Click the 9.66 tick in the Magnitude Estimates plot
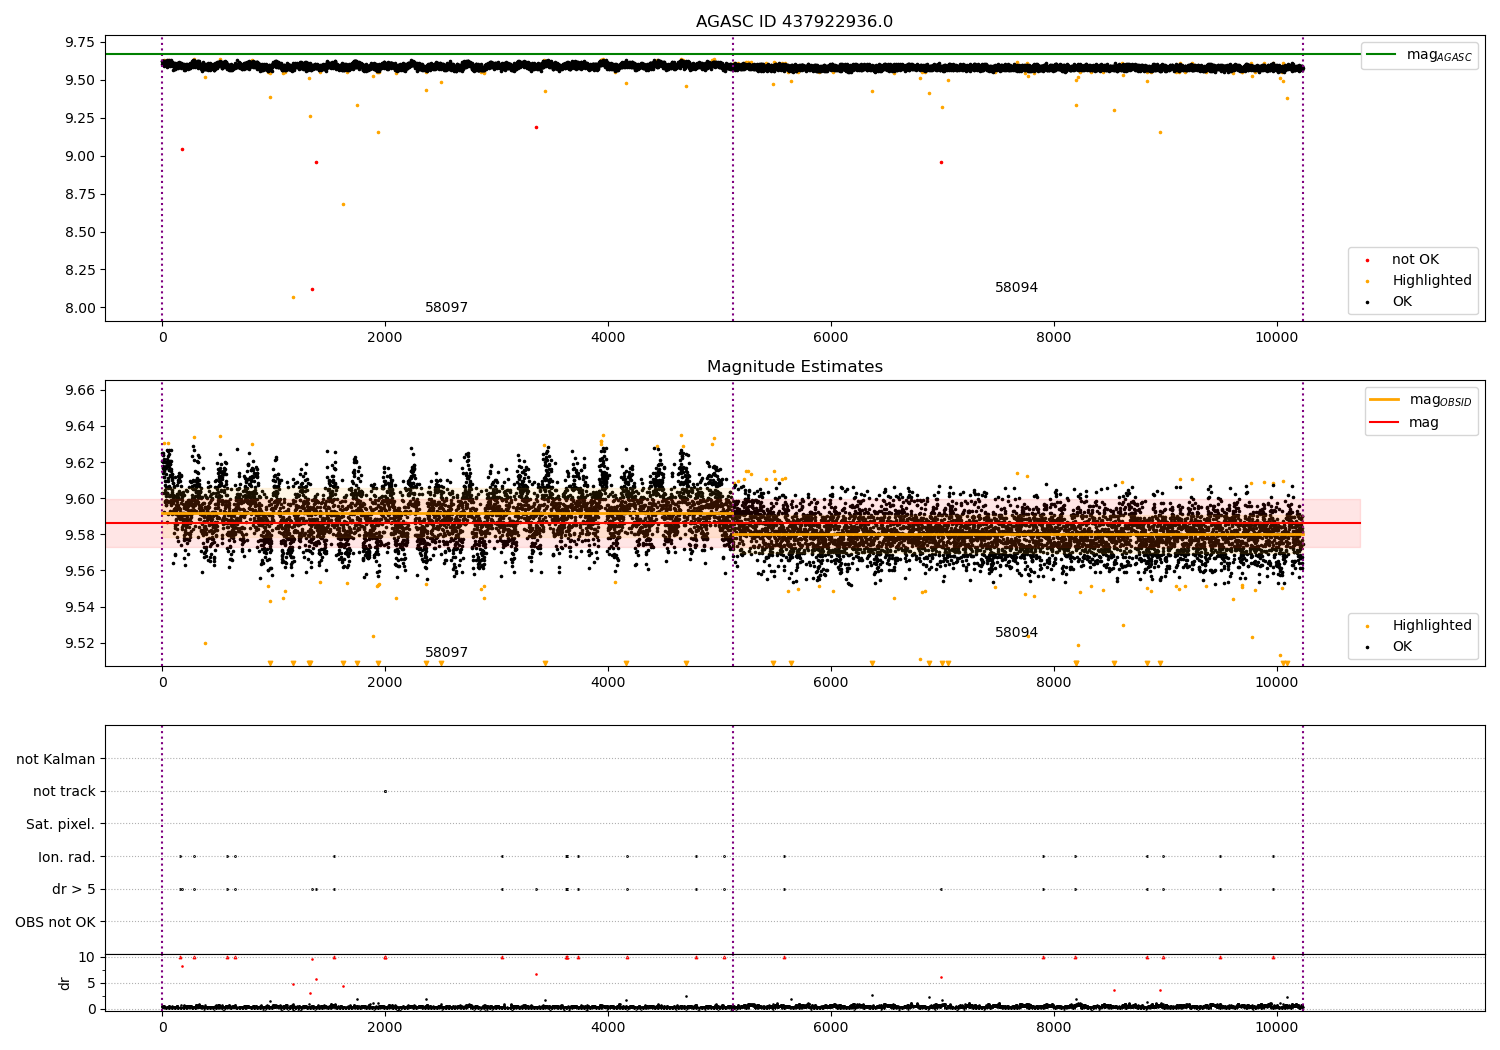 coord(80,390)
